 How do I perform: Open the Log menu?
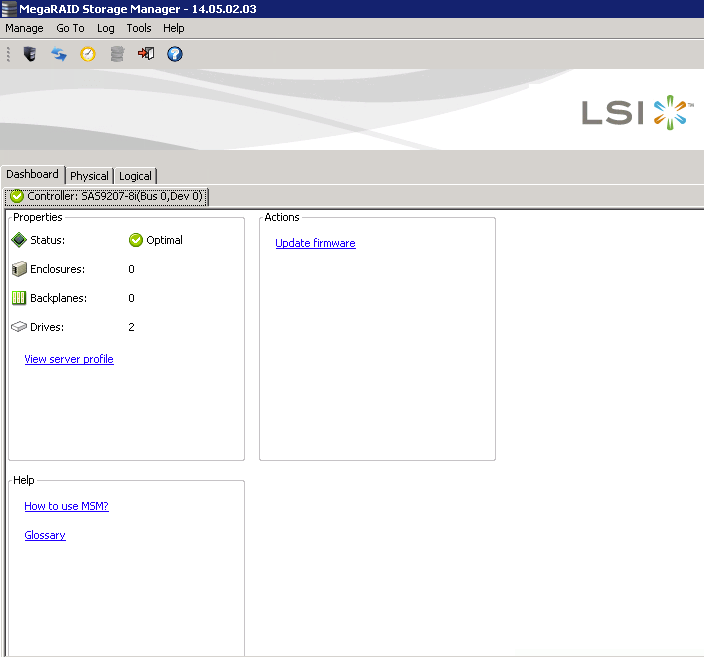(x=106, y=29)
